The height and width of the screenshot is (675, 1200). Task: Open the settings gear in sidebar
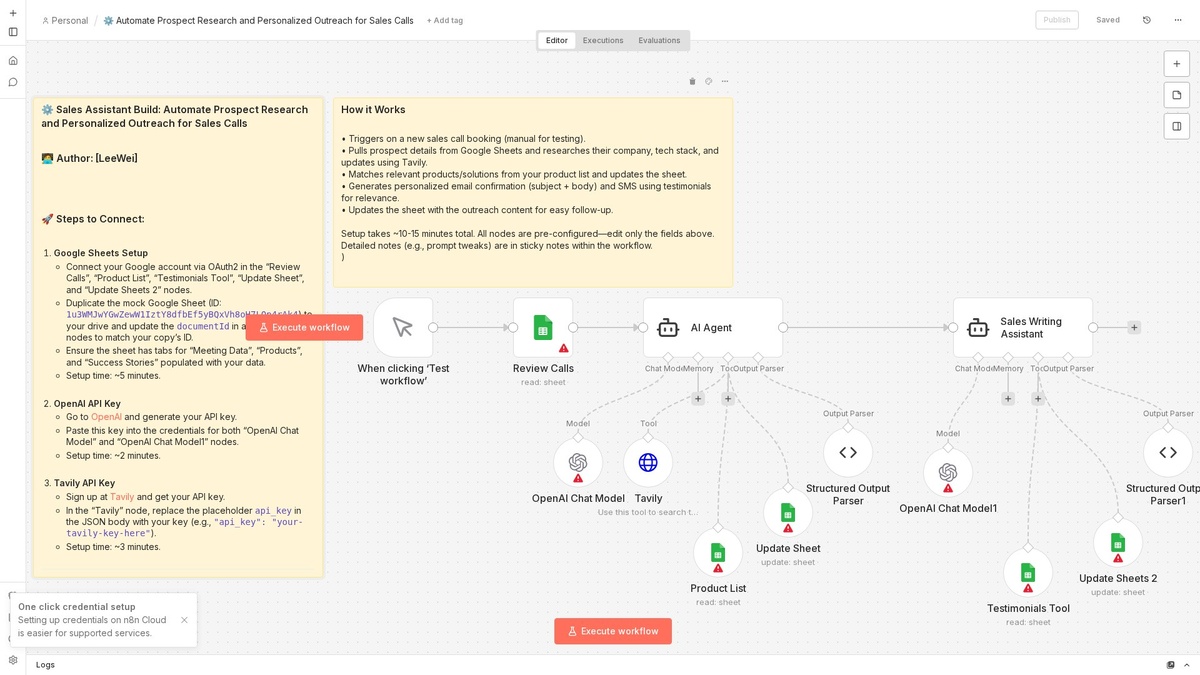(x=13, y=660)
